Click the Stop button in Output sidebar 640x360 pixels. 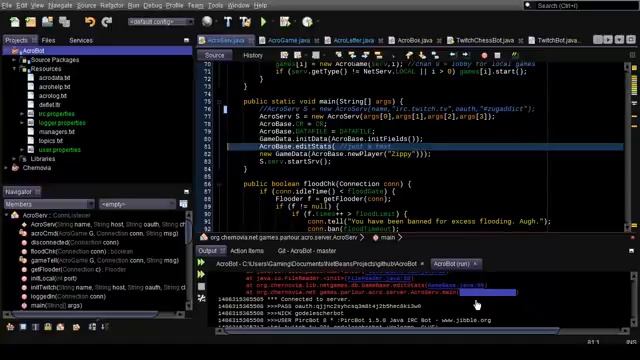tap(201, 287)
